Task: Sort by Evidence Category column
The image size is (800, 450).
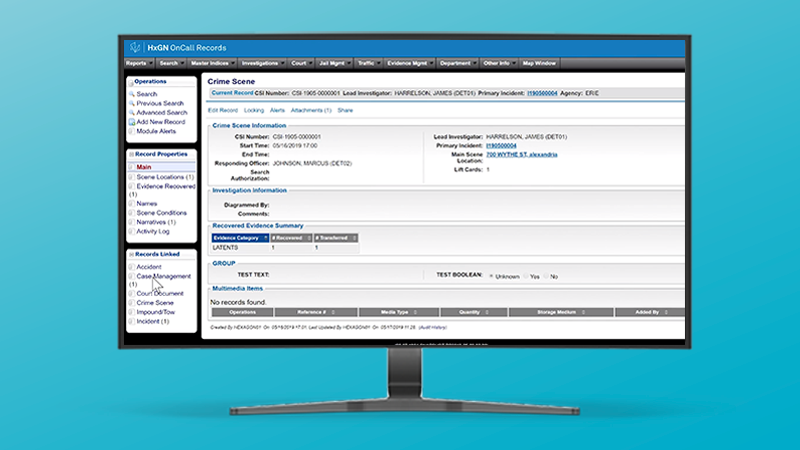Action: (x=240, y=238)
